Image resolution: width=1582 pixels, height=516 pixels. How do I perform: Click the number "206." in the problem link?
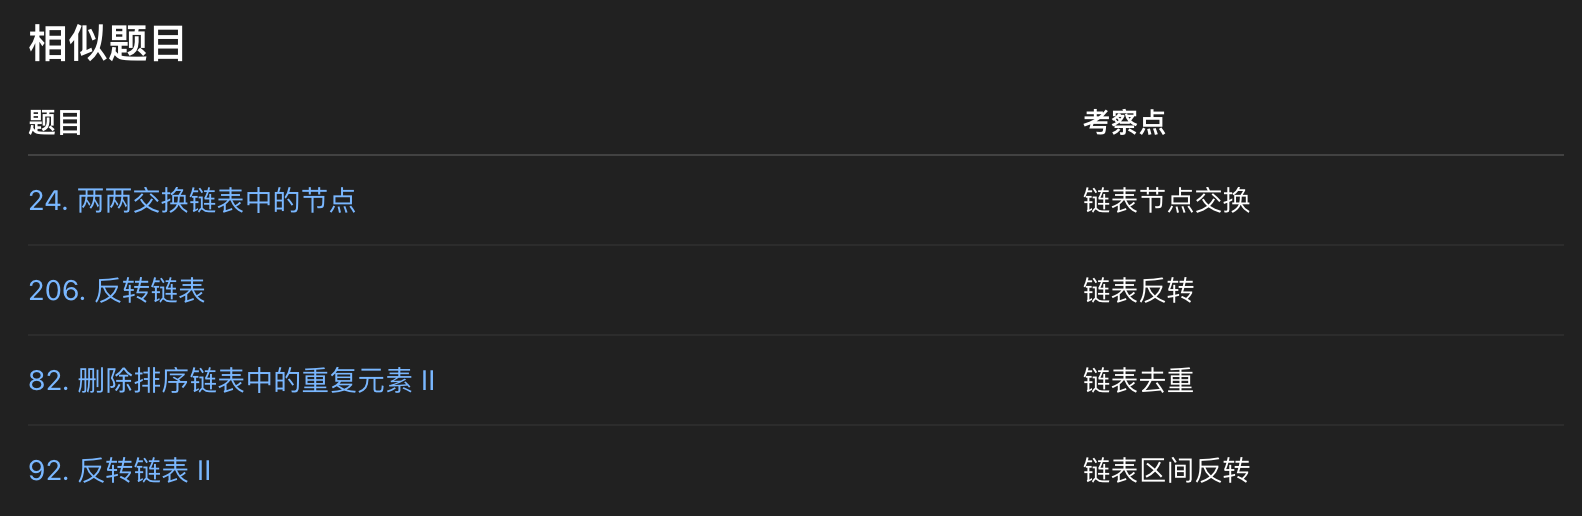[57, 291]
